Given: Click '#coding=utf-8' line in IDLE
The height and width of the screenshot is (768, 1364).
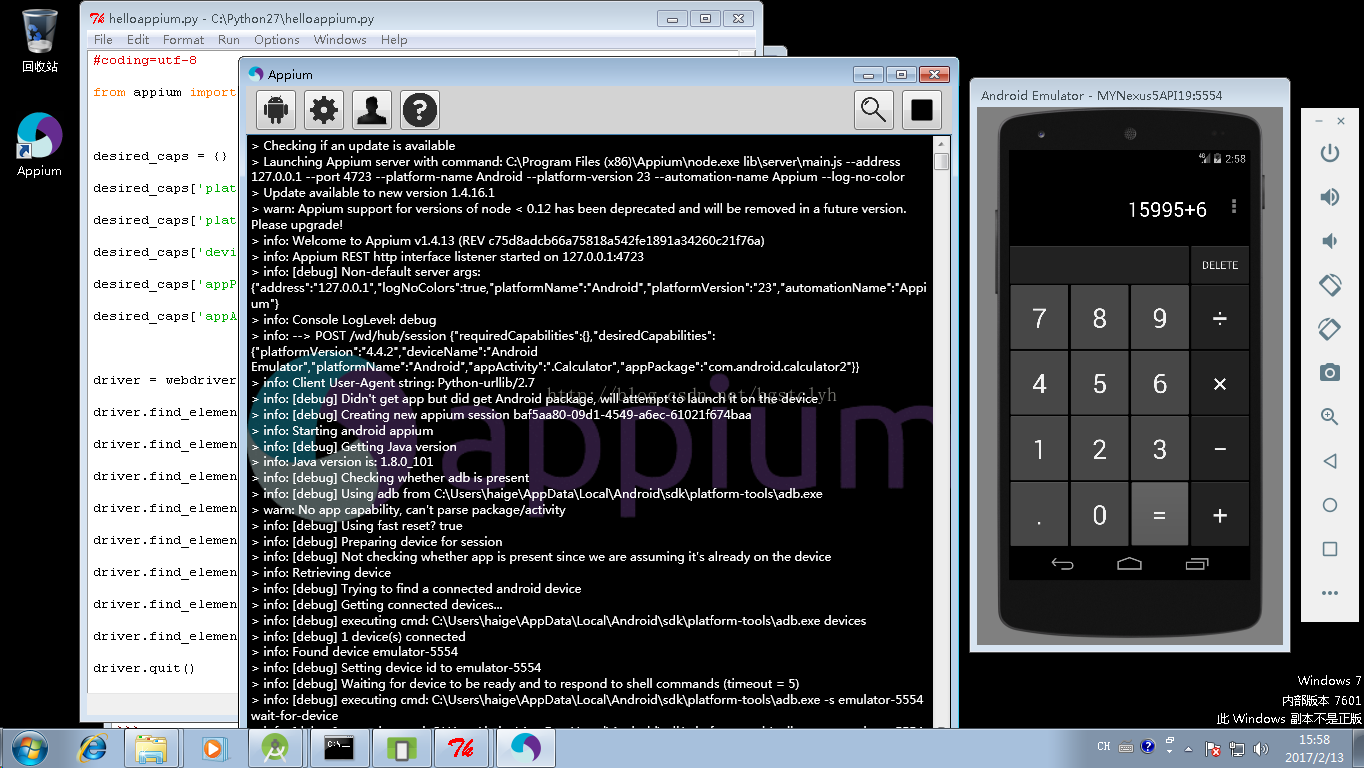Looking at the screenshot, I should 145,60.
